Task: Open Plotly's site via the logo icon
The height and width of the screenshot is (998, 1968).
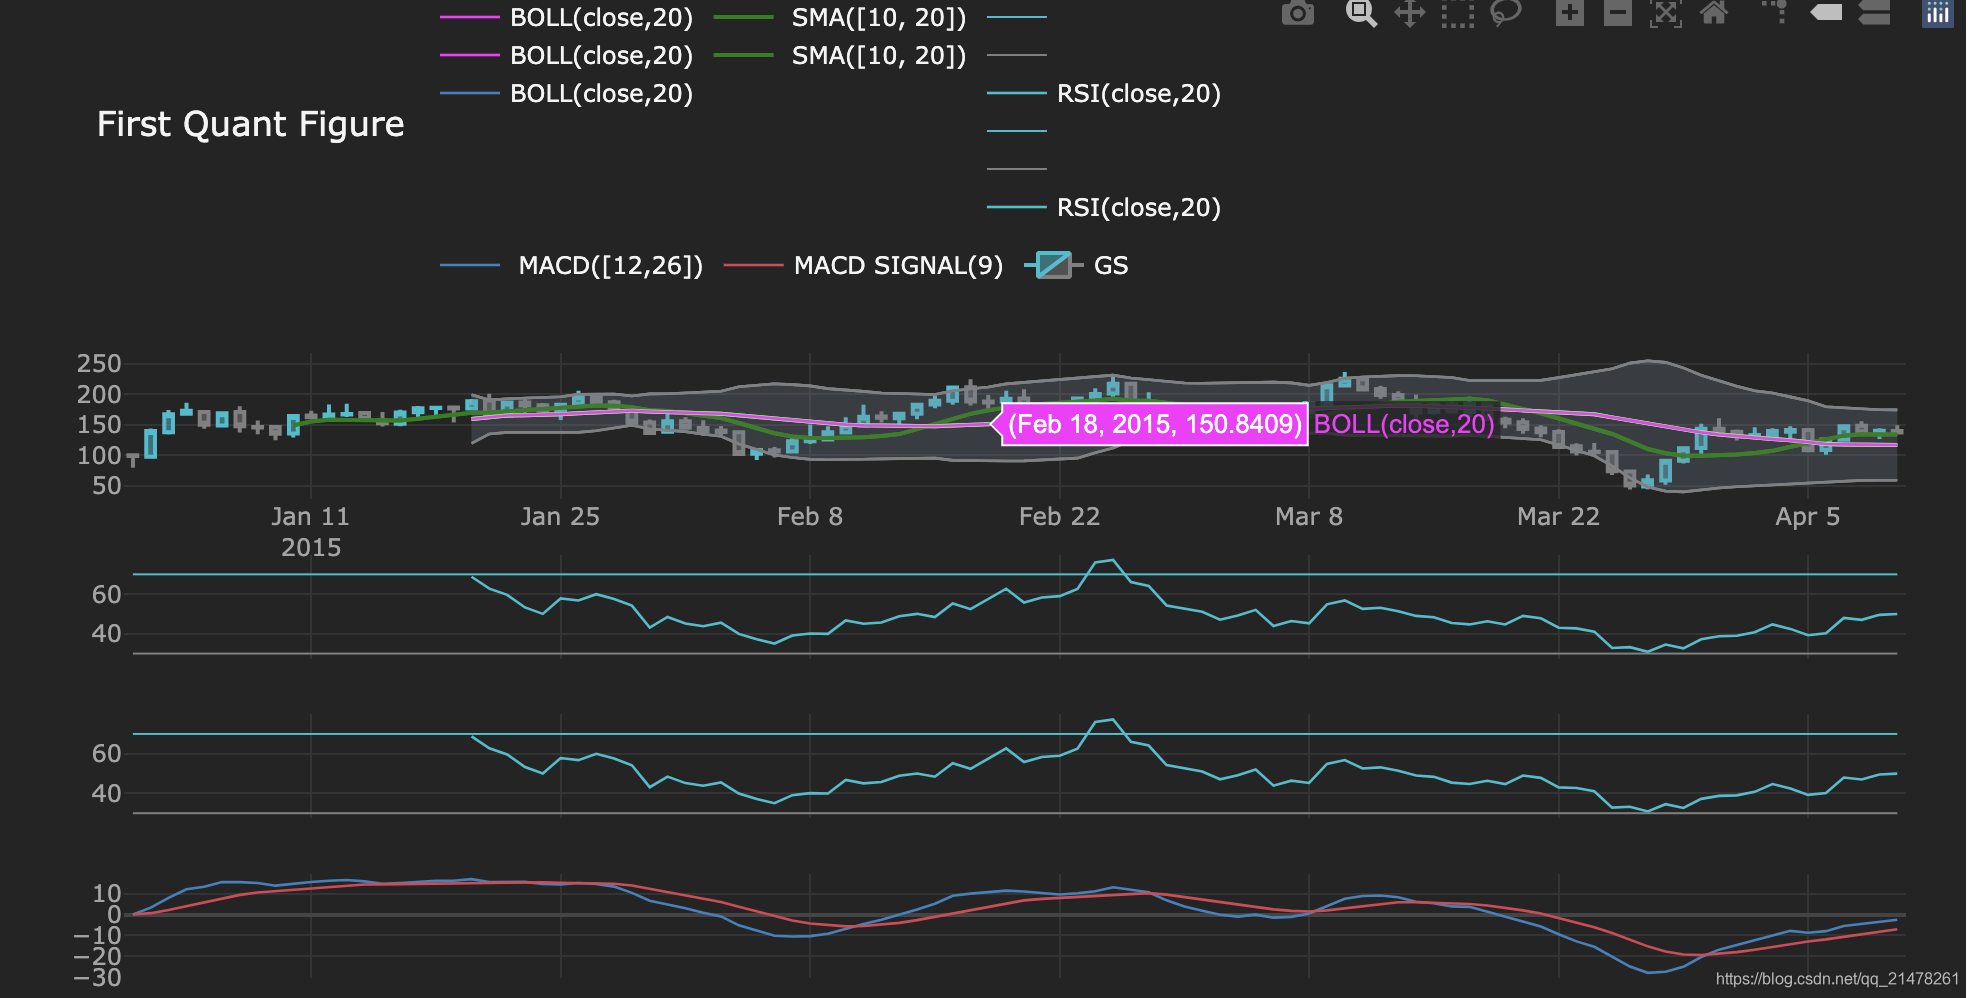Action: click(x=1937, y=14)
